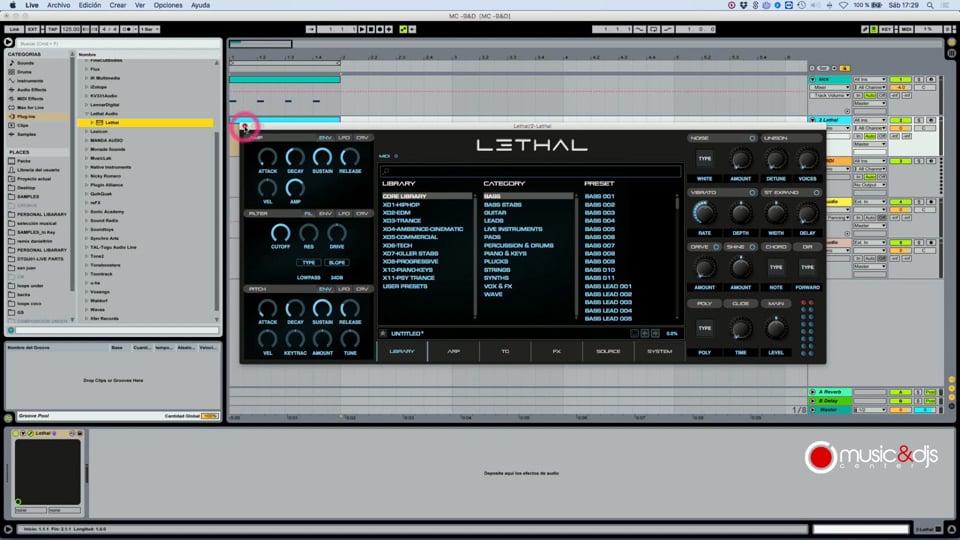The height and width of the screenshot is (540, 960).
Task: Load BASS LEAD 003 preset
Action: tap(608, 302)
